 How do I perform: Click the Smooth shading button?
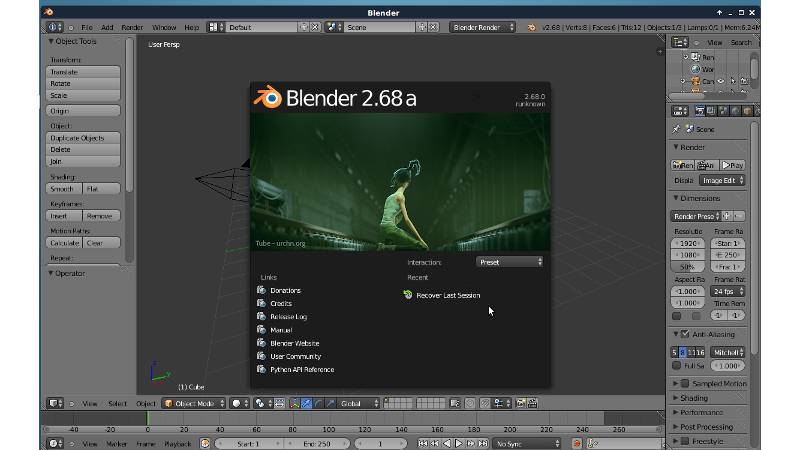click(64, 189)
